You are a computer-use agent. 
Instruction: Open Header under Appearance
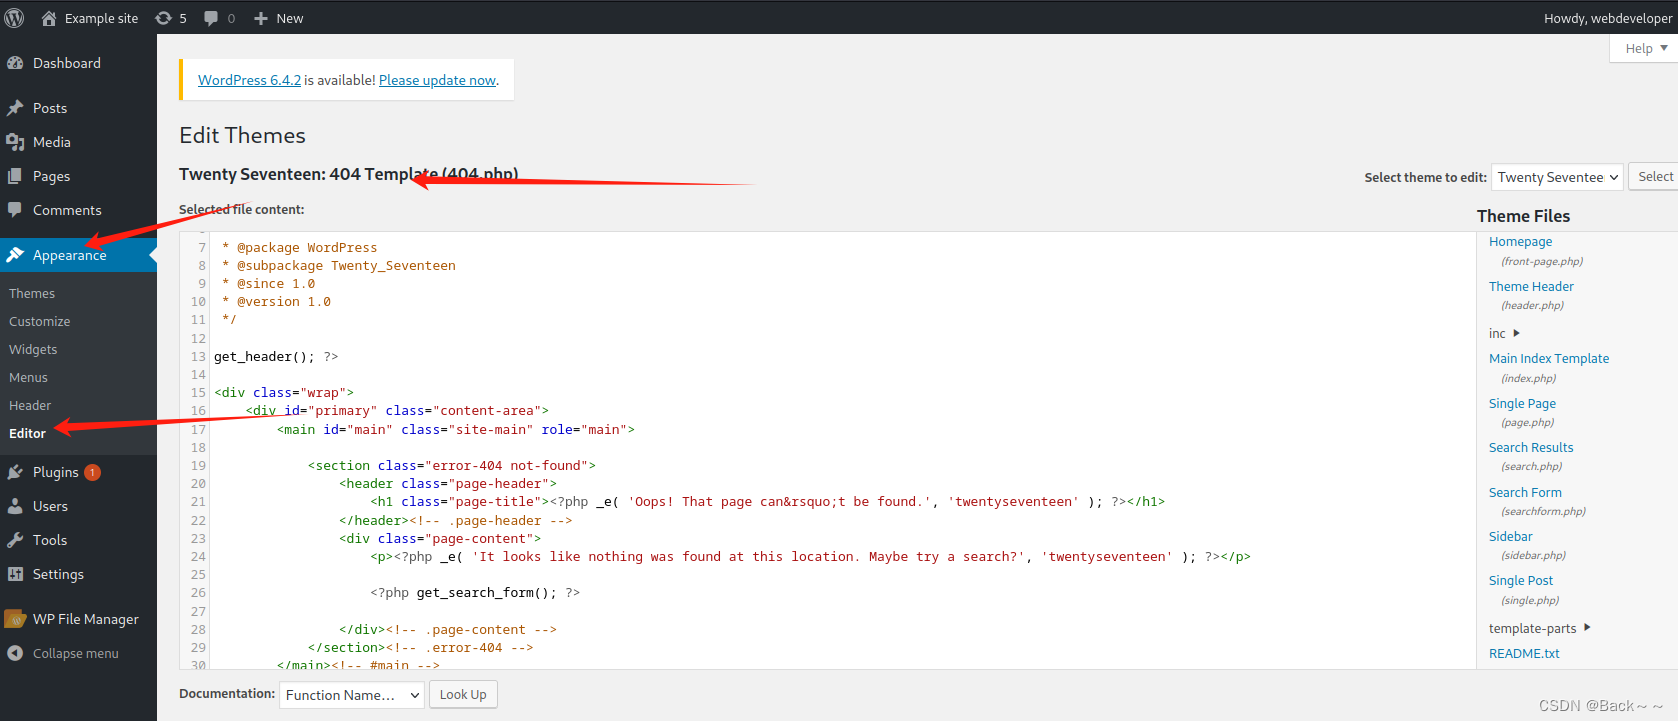pos(30,405)
